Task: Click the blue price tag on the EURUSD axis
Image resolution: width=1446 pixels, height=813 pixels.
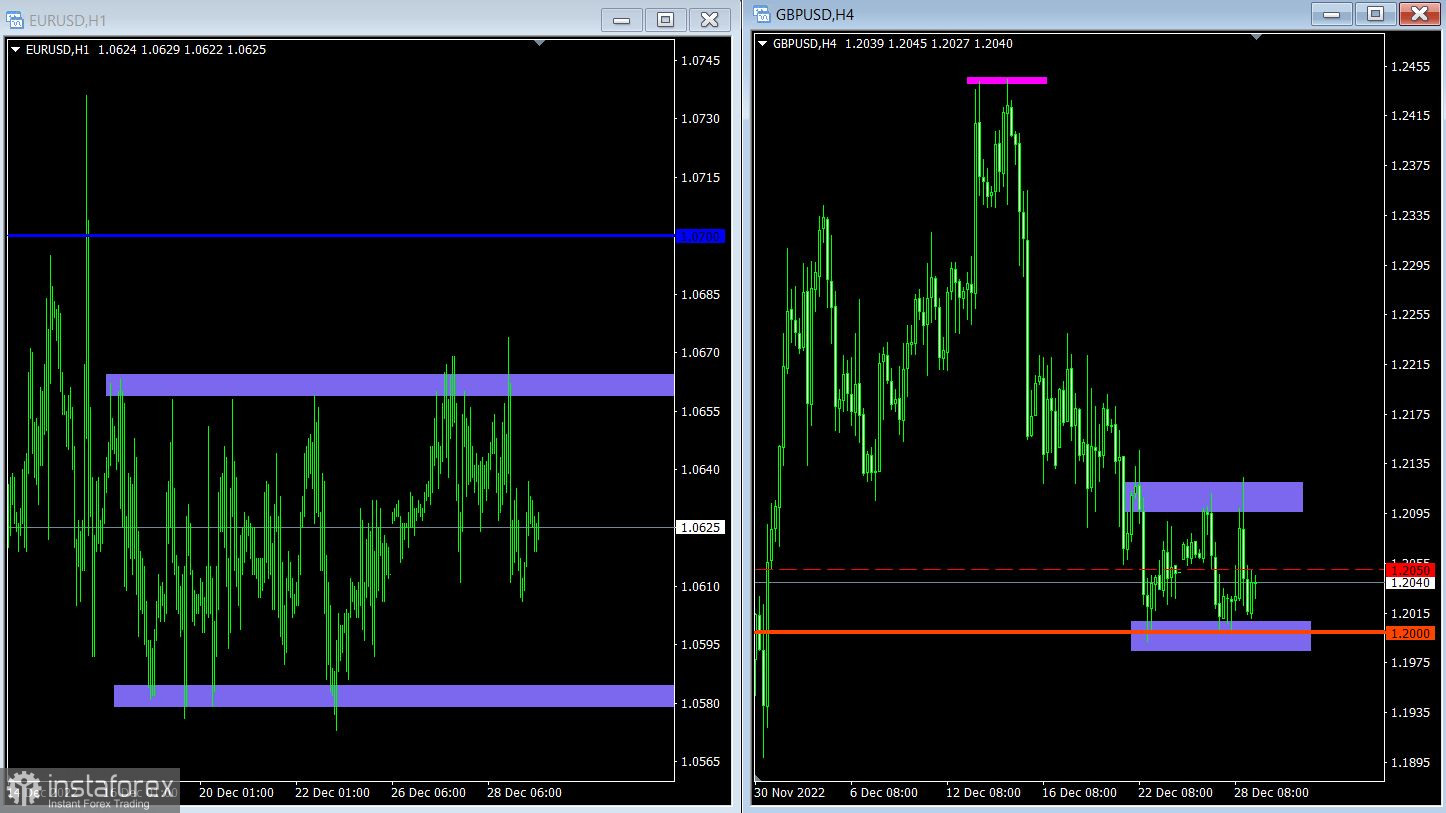Action: [x=701, y=236]
